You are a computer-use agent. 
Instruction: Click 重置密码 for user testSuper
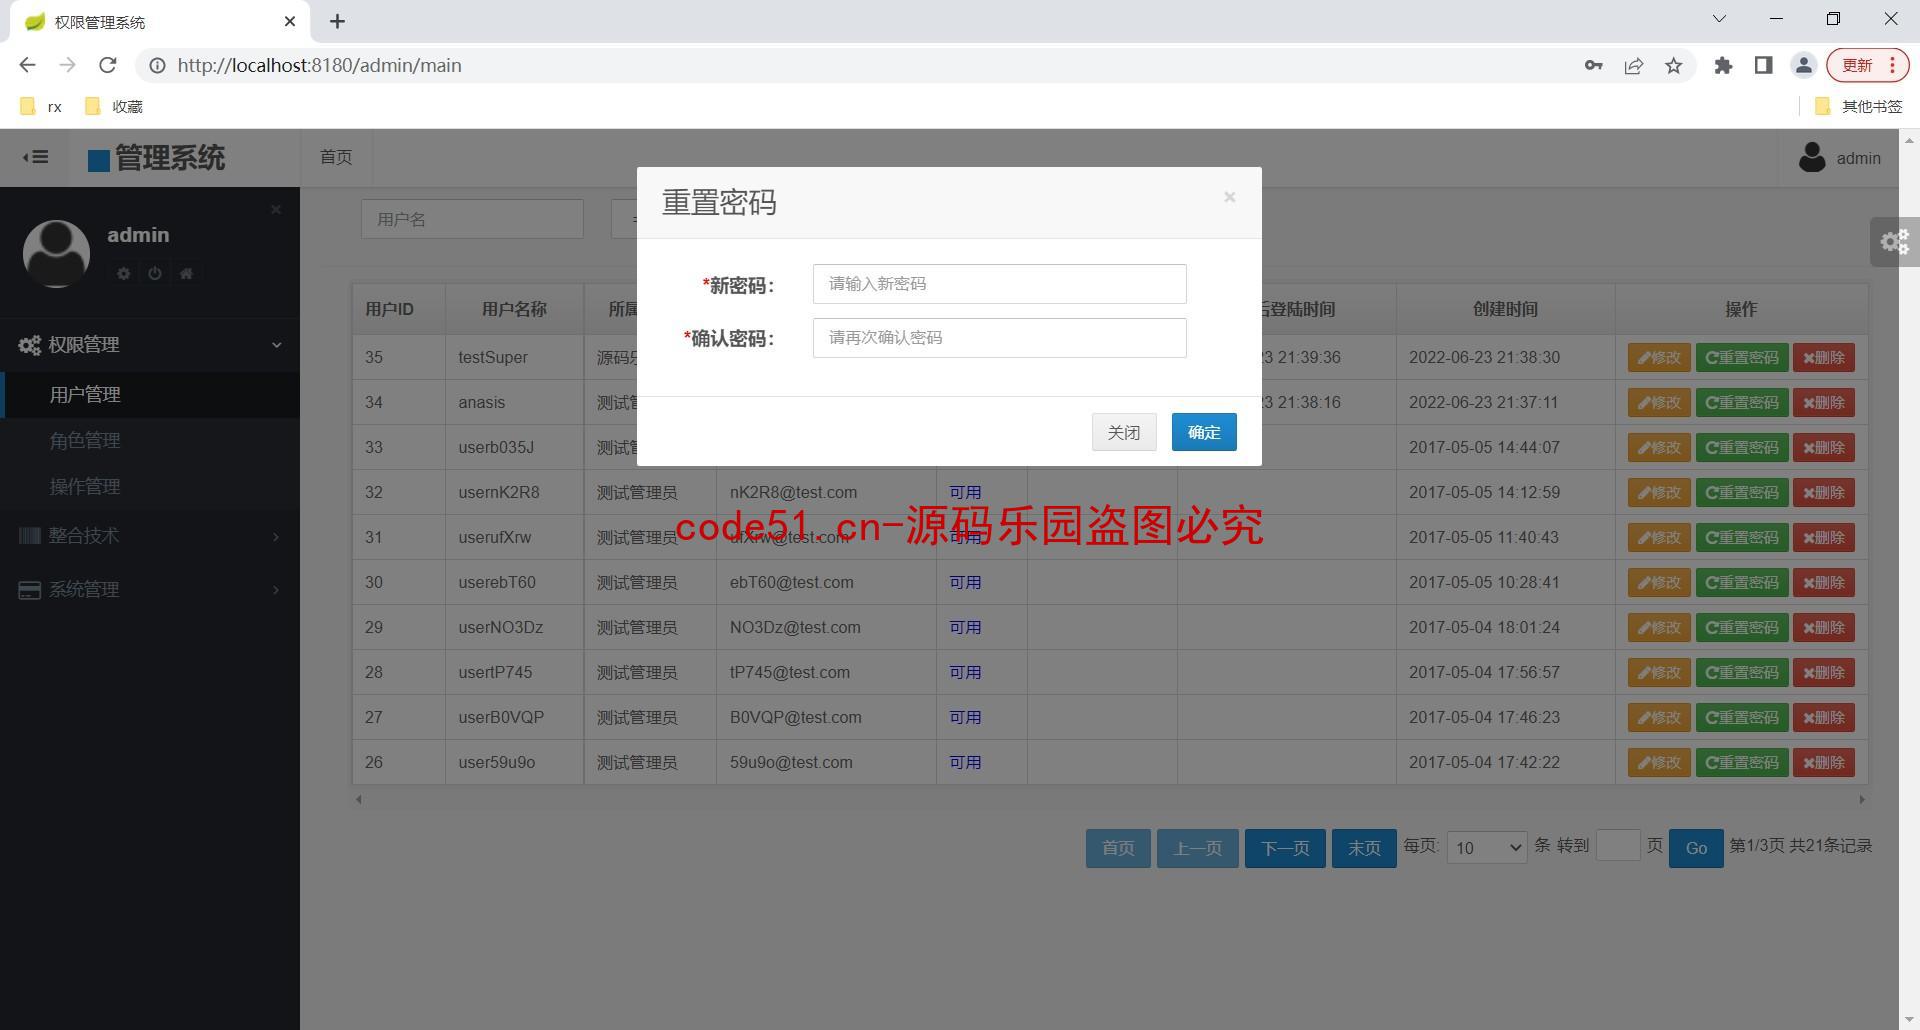point(1742,357)
